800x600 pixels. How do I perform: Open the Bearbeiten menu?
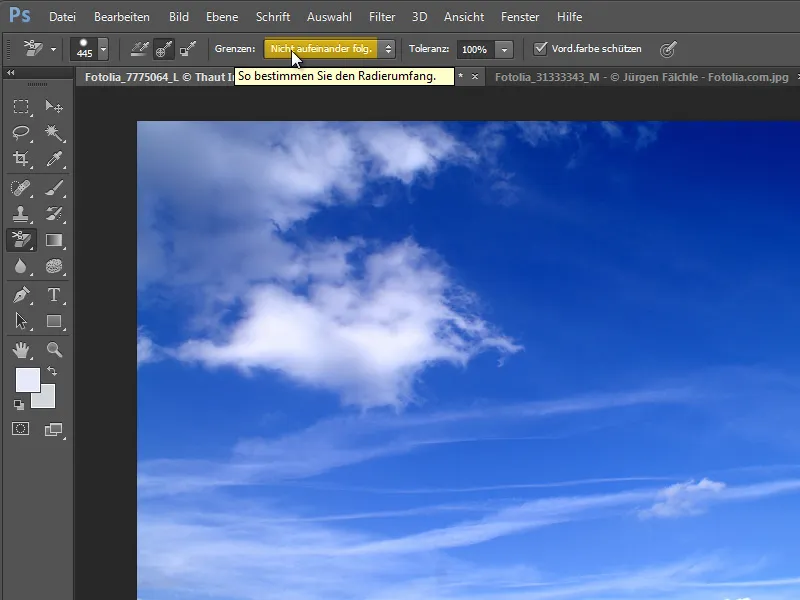[x=121, y=17]
